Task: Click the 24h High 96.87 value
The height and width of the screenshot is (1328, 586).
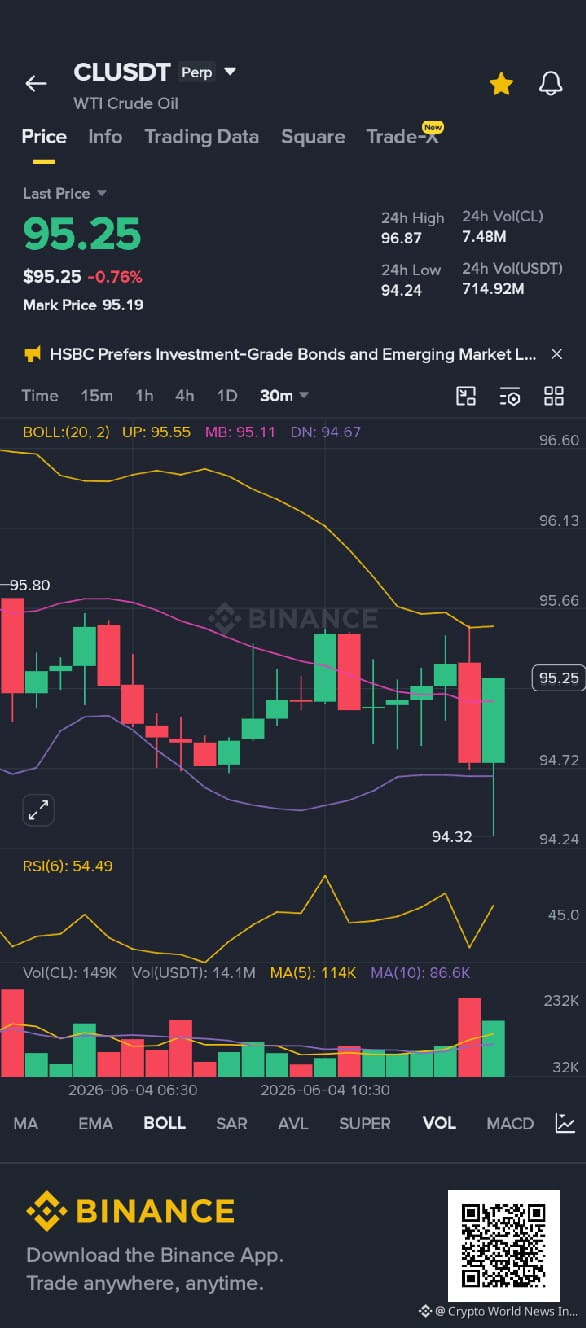Action: (x=402, y=238)
